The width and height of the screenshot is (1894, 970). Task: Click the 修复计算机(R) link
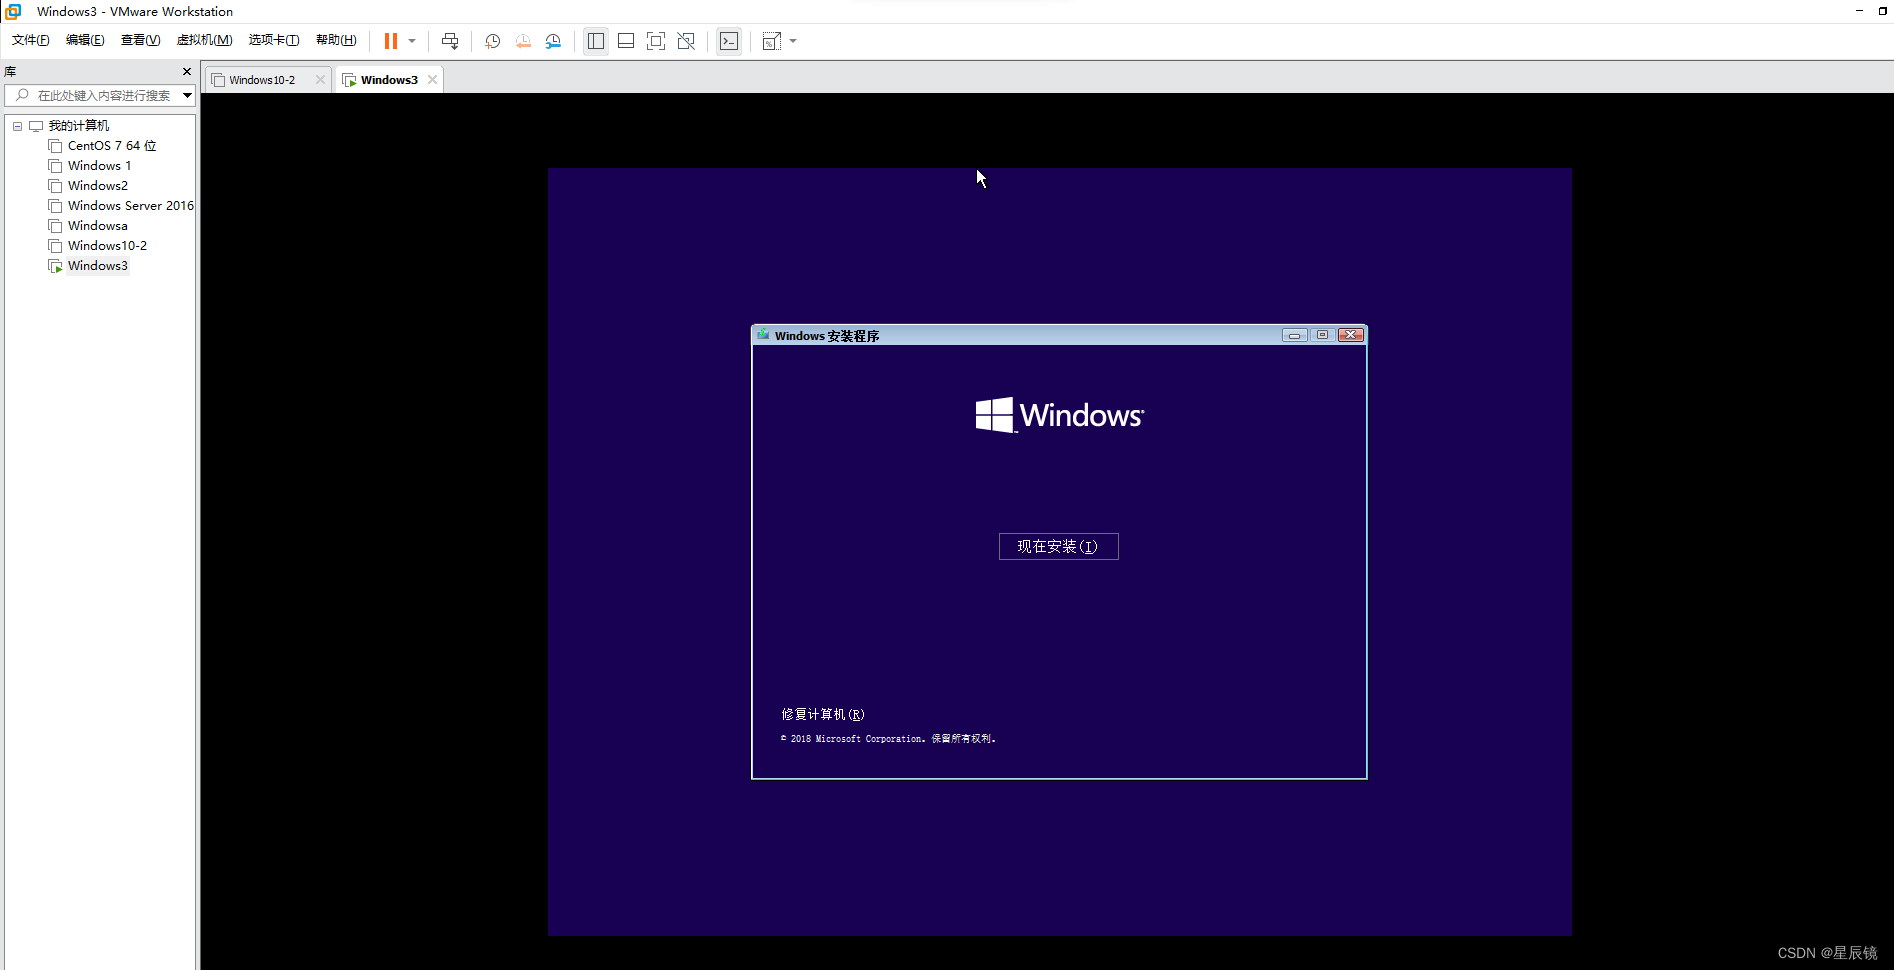click(x=822, y=714)
